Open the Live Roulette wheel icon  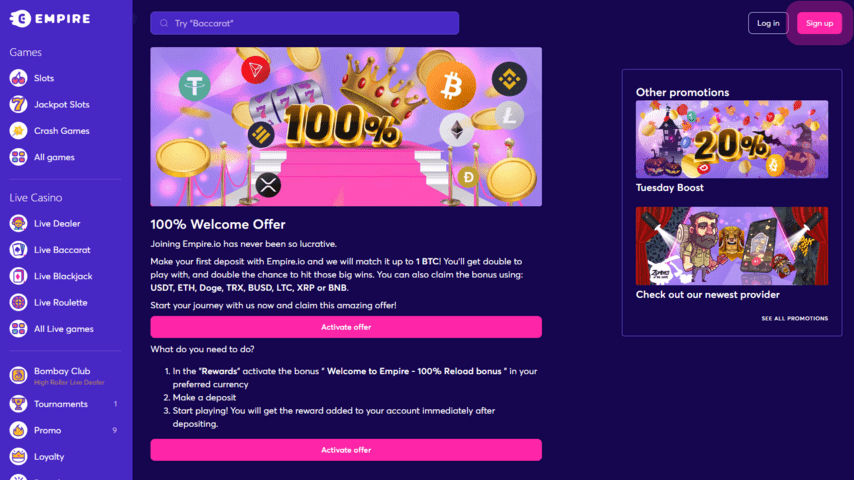18,302
